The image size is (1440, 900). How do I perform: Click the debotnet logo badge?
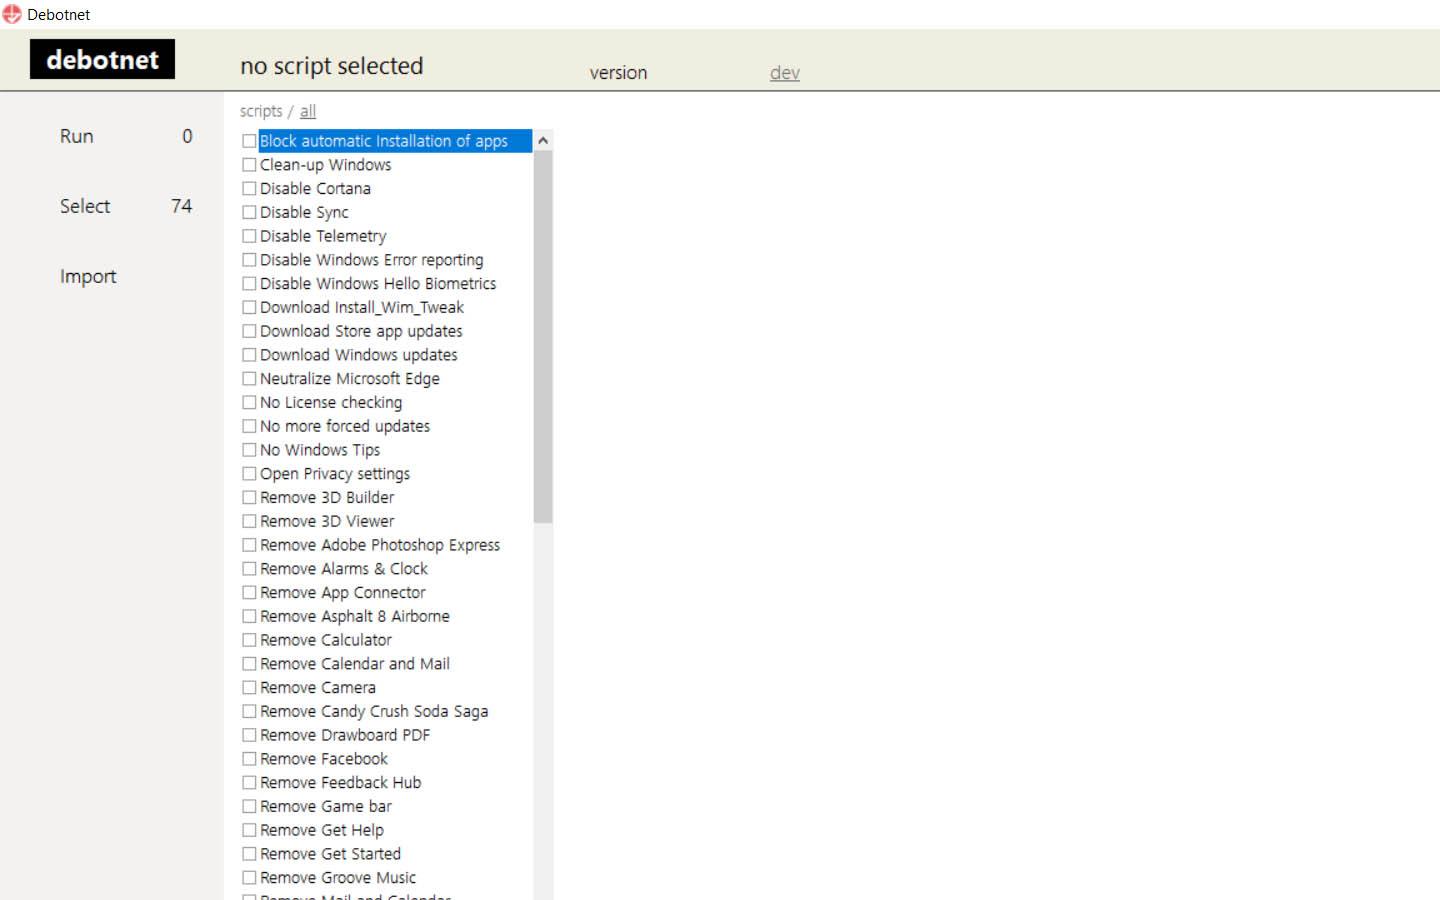pyautogui.click(x=102, y=59)
